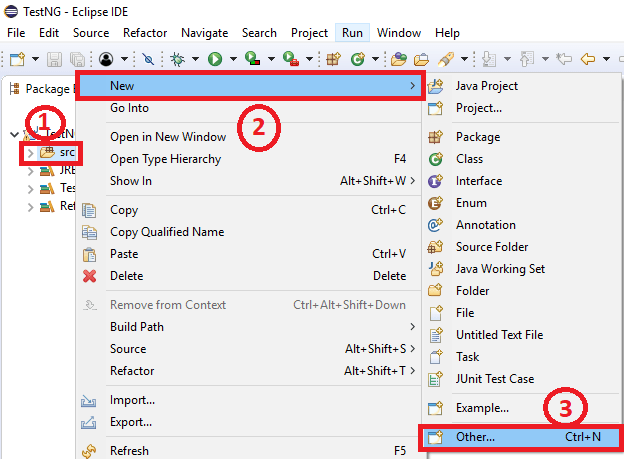Select Interface in New submenu
The image size is (624, 459).
[x=522, y=181]
